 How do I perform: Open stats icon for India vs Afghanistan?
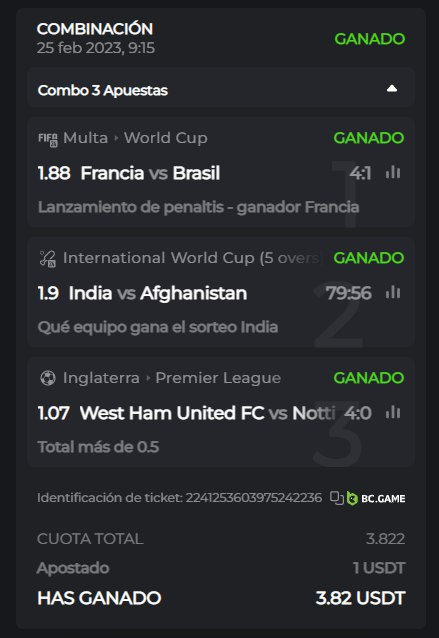[393, 293]
